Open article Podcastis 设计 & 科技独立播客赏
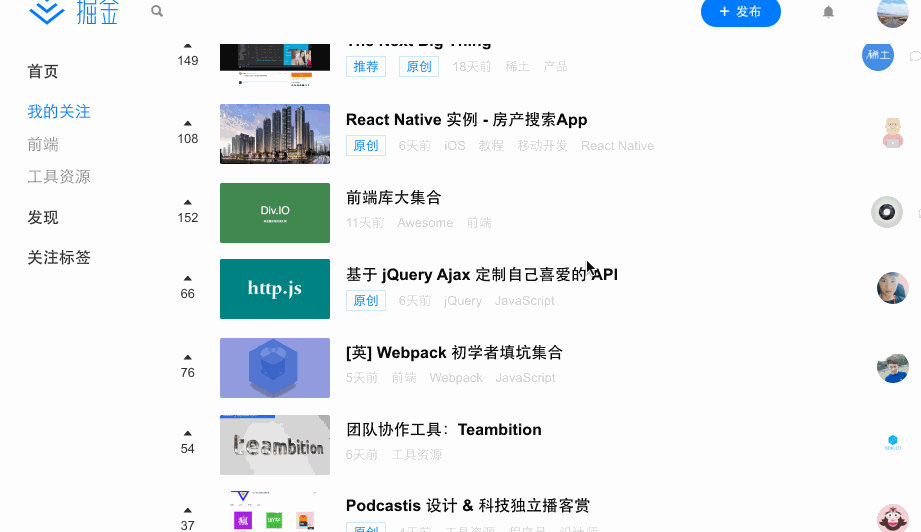Viewport: 921px width, 532px height. tap(468, 506)
